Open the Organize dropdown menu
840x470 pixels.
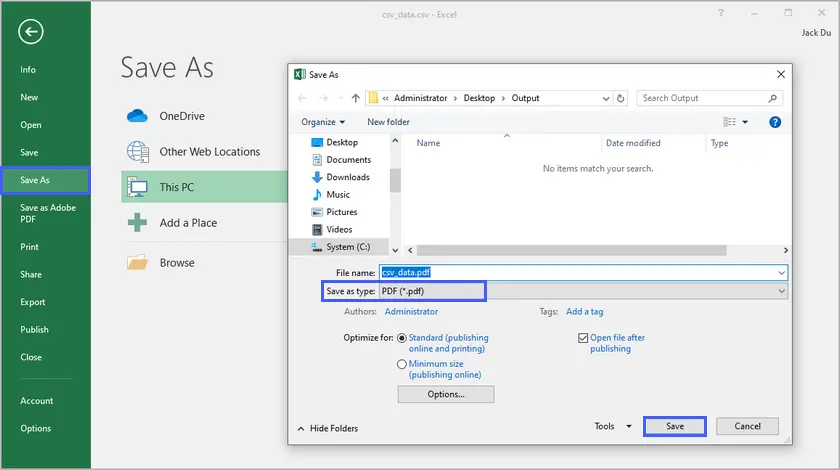point(323,122)
